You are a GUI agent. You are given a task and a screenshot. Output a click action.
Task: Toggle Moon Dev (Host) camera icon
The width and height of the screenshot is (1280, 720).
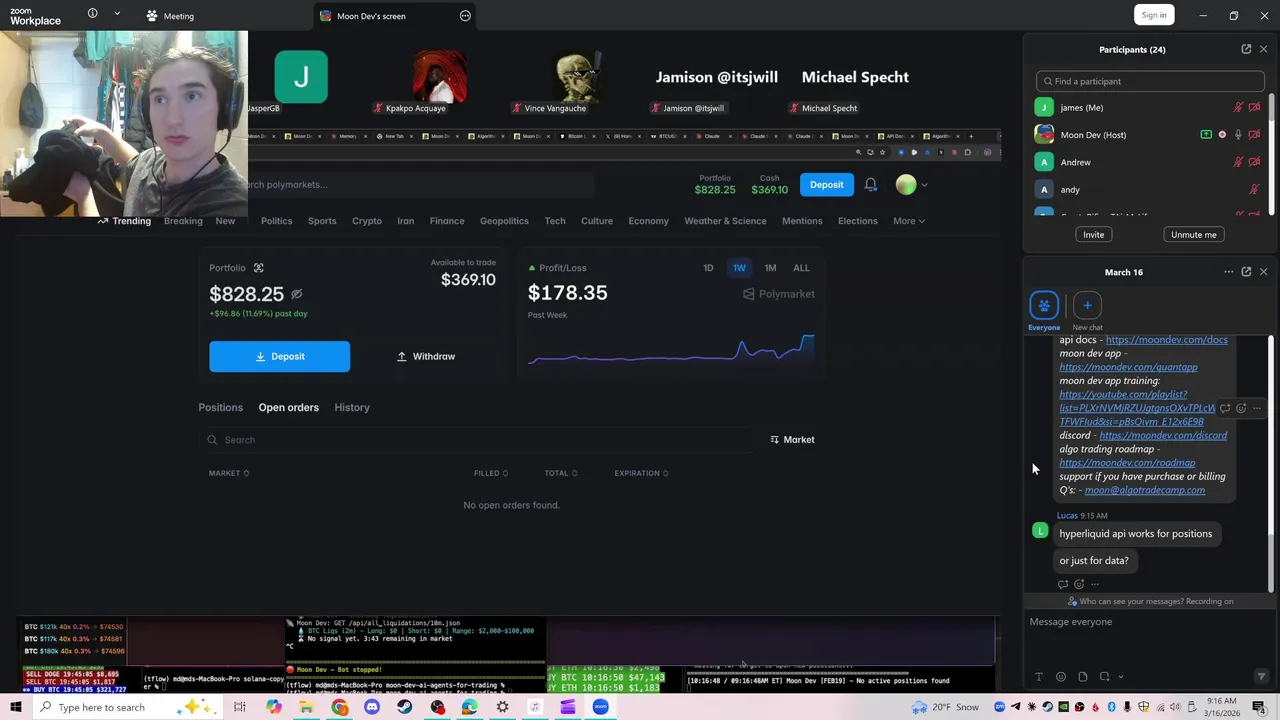click(x=1254, y=135)
